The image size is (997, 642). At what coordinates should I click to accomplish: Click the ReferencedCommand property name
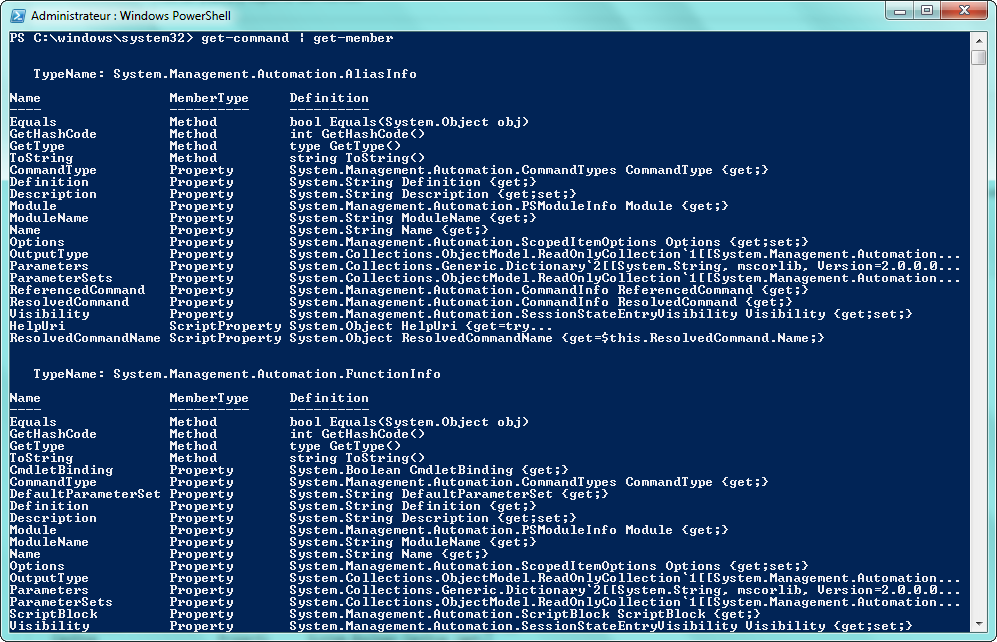[x=77, y=290]
